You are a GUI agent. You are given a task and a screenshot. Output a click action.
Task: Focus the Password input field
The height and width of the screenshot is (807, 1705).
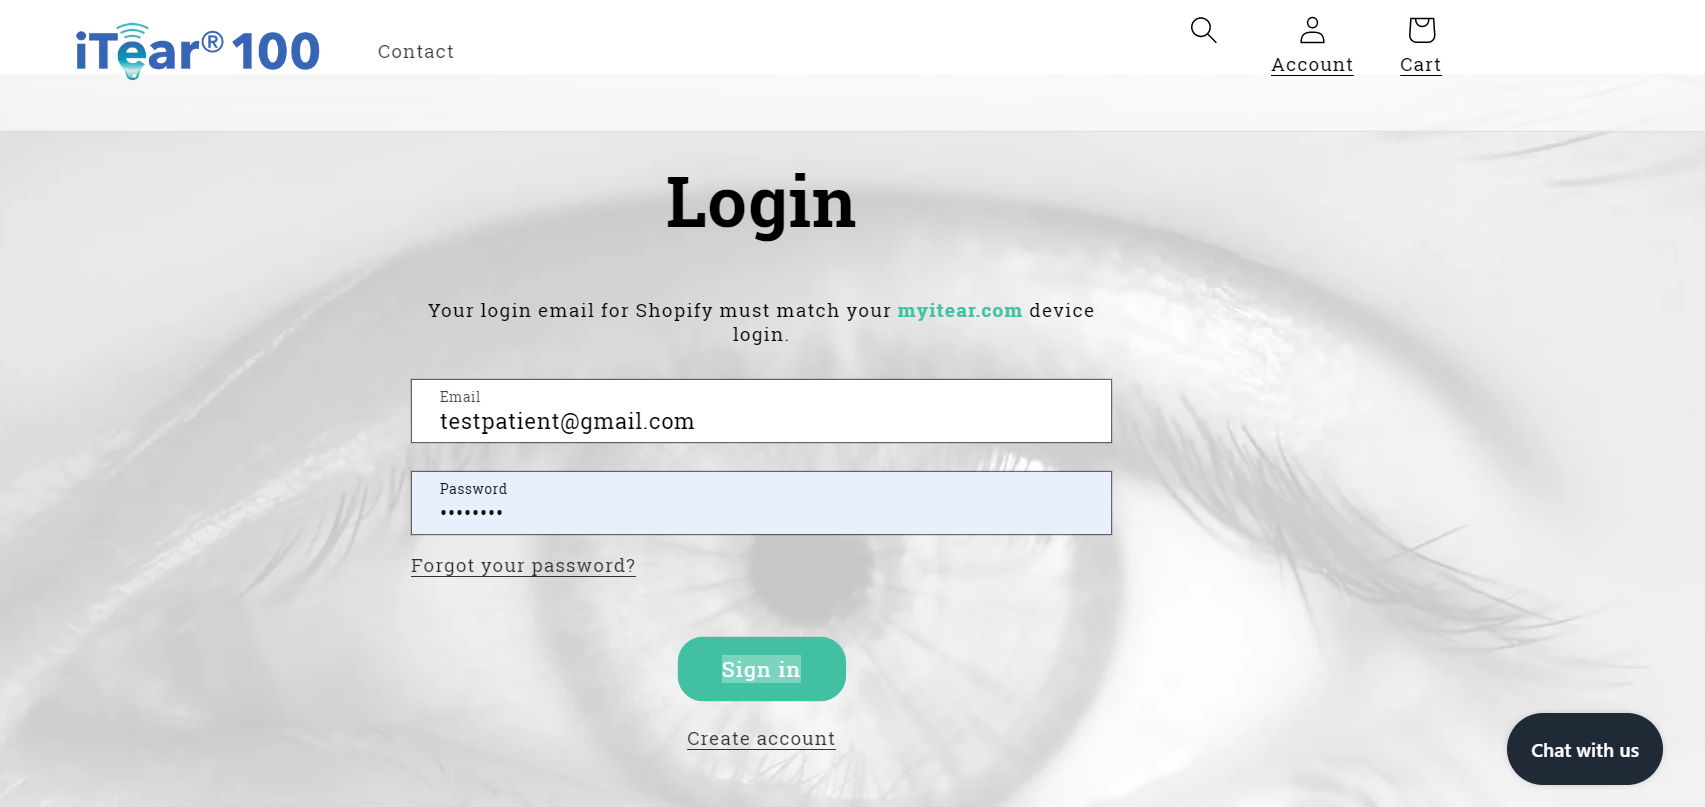point(761,503)
